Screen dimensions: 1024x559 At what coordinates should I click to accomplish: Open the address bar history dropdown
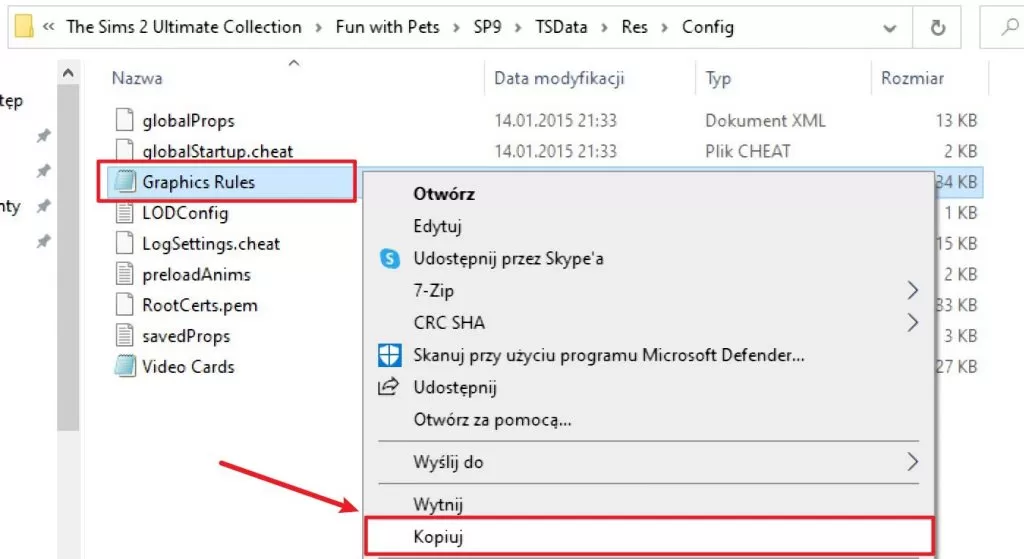[889, 28]
